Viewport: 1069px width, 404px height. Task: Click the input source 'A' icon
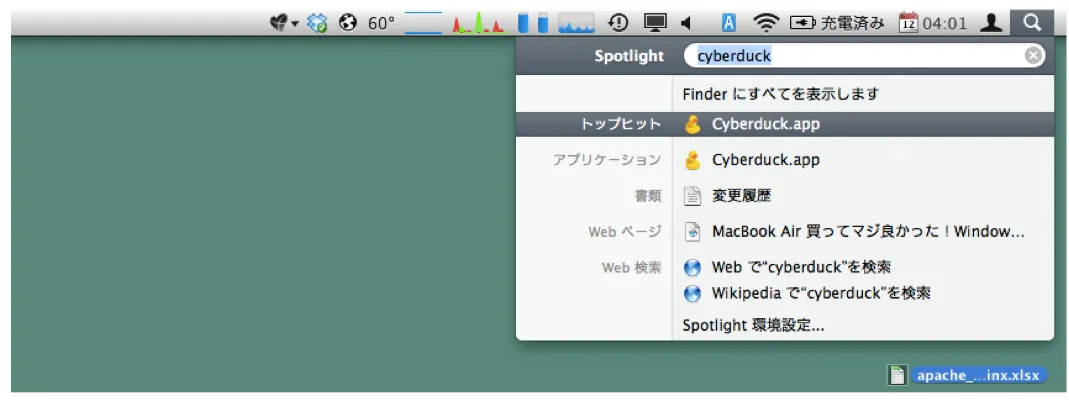click(729, 22)
